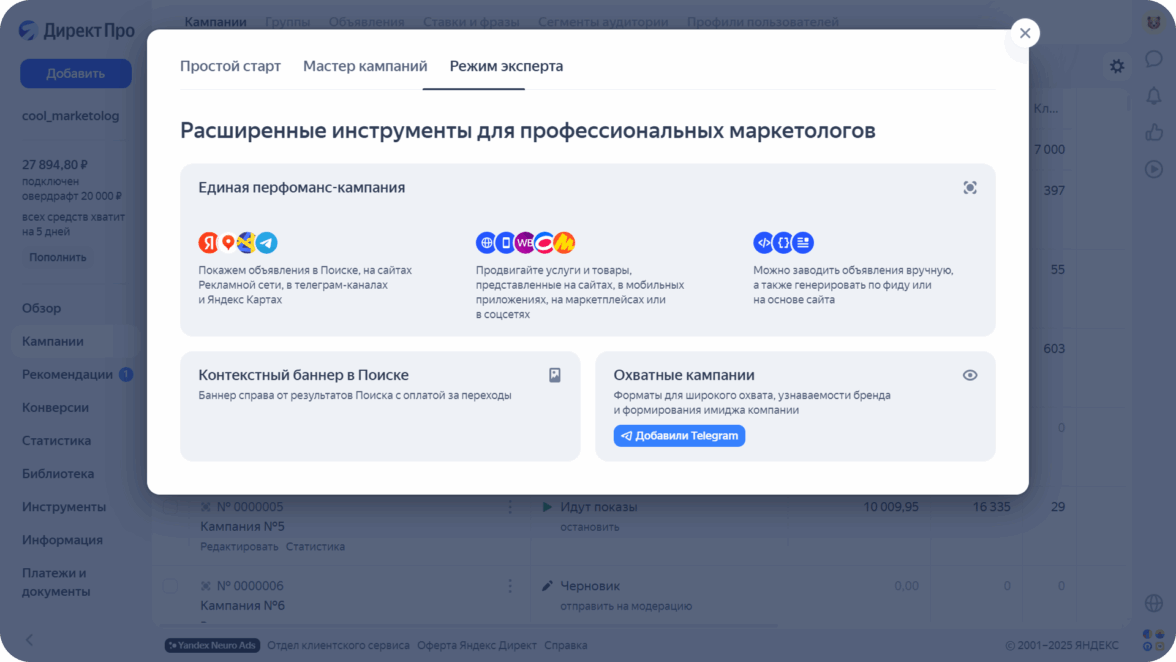Viewport: 1176px width, 662px height.
Task: Click the Telegram icon in the performance card
Action: [x=267, y=242]
